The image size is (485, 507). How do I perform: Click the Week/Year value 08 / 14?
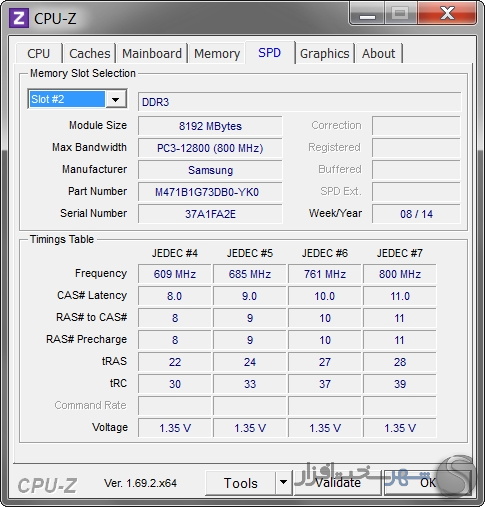[416, 214]
